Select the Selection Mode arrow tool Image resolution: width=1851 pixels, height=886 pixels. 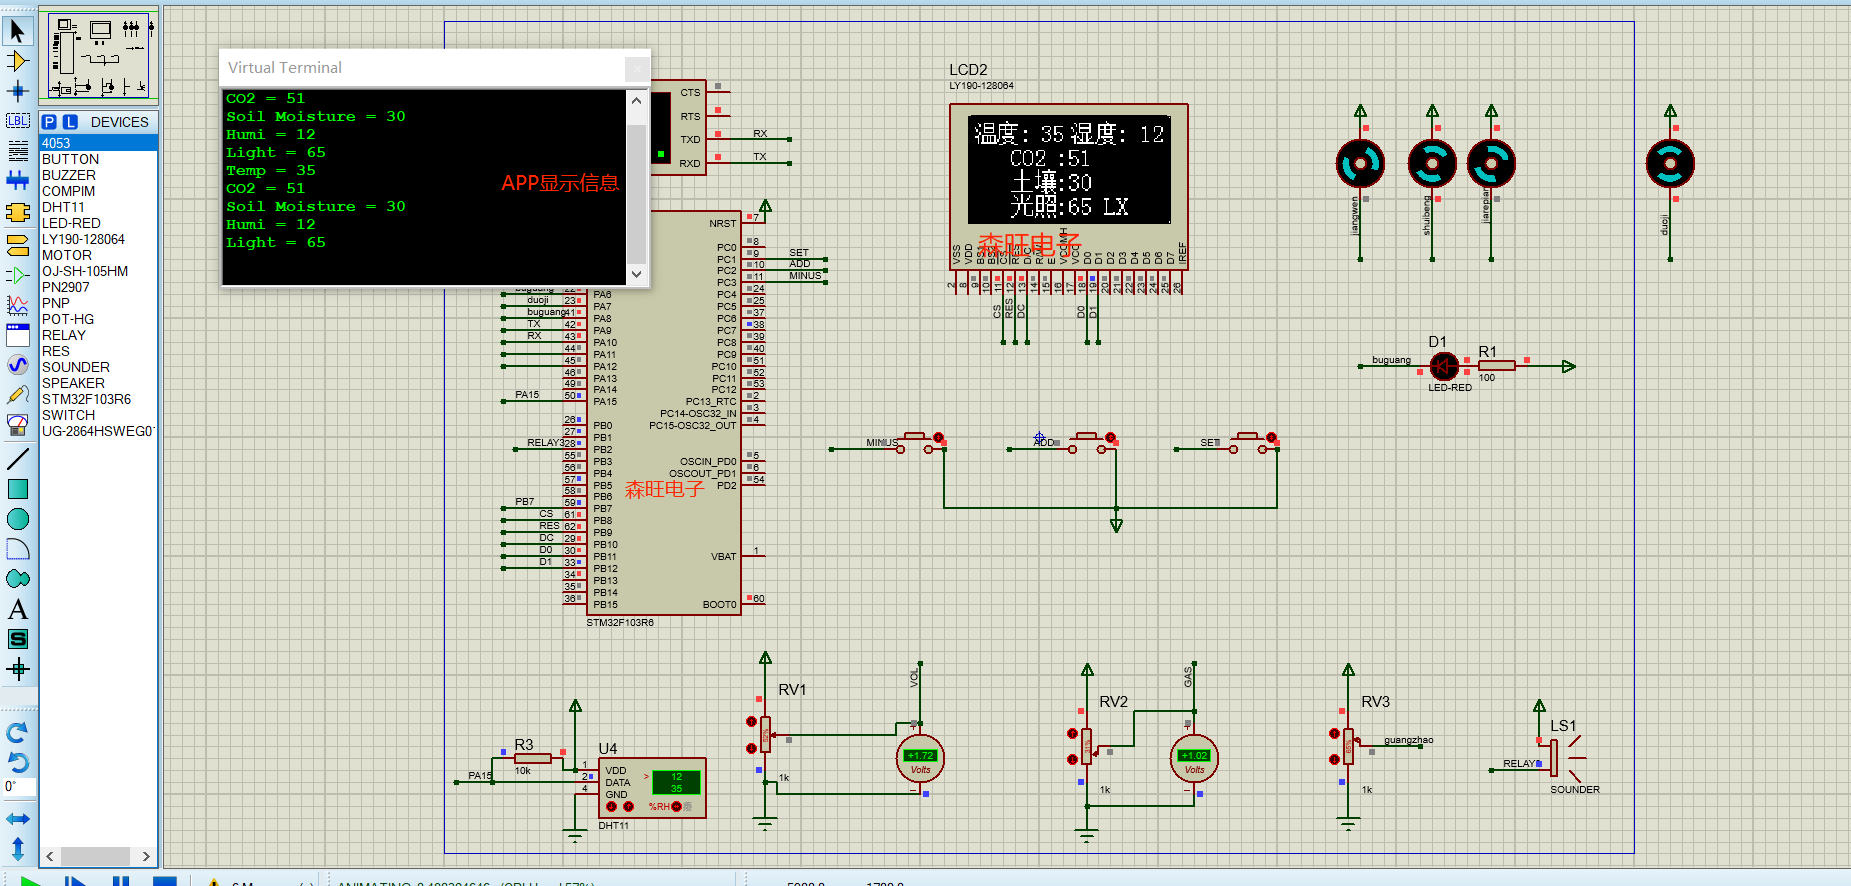pyautogui.click(x=17, y=31)
